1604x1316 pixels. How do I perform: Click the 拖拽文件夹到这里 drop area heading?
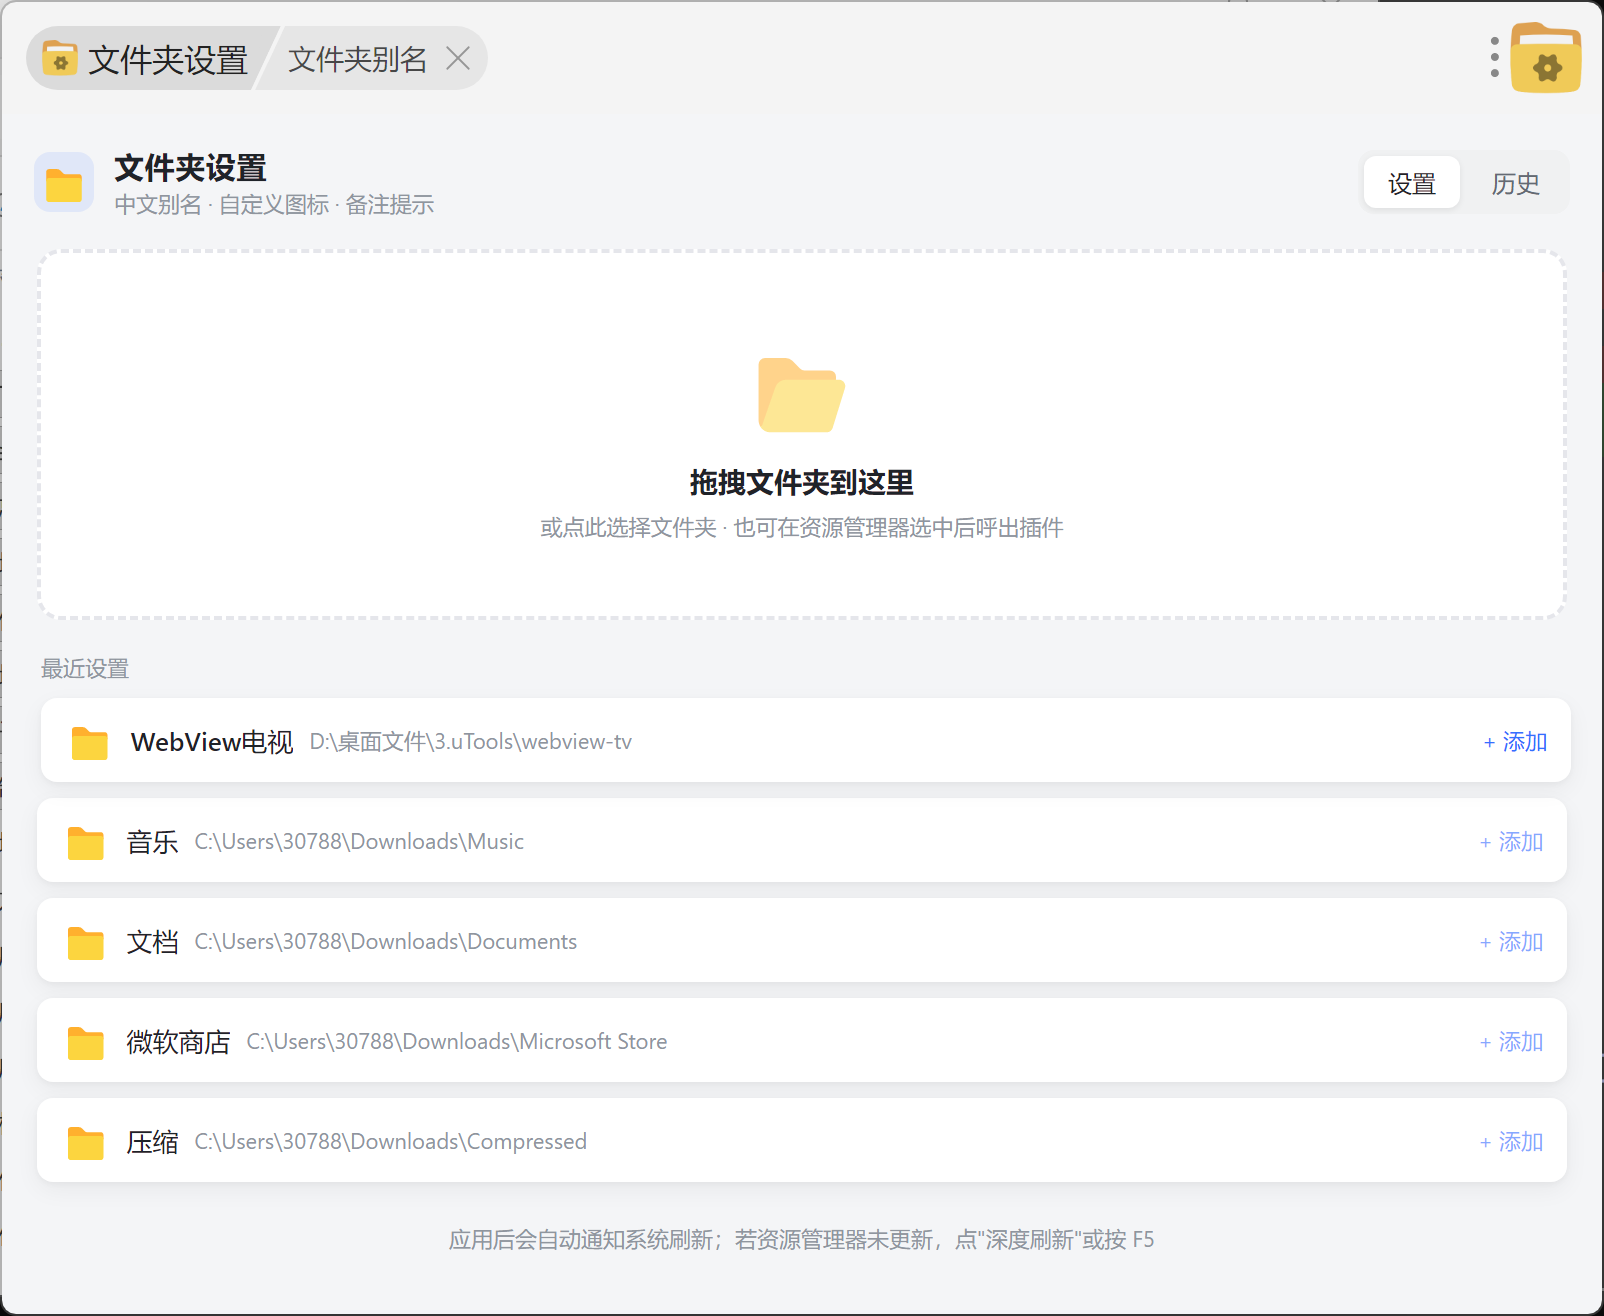click(x=802, y=482)
